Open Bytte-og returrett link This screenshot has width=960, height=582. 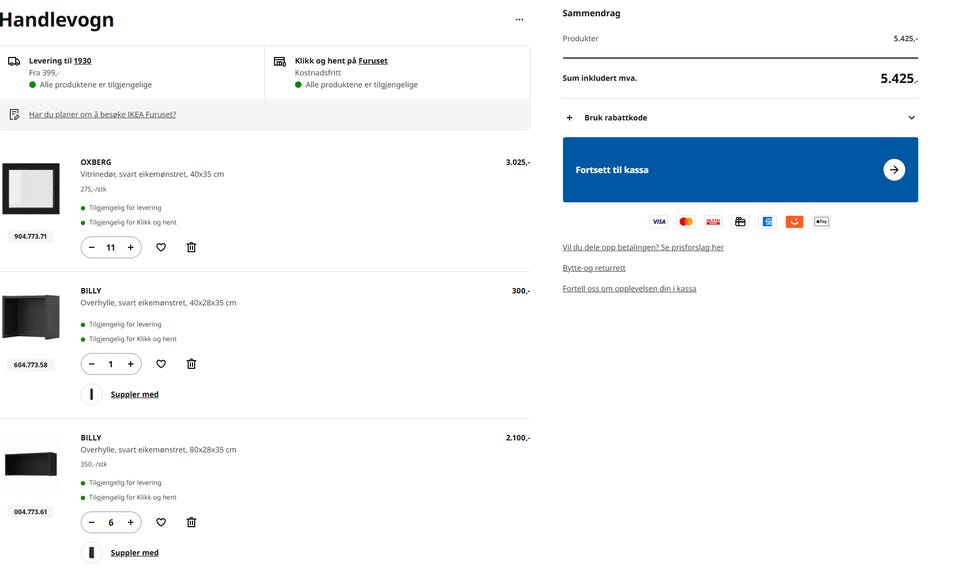click(594, 268)
